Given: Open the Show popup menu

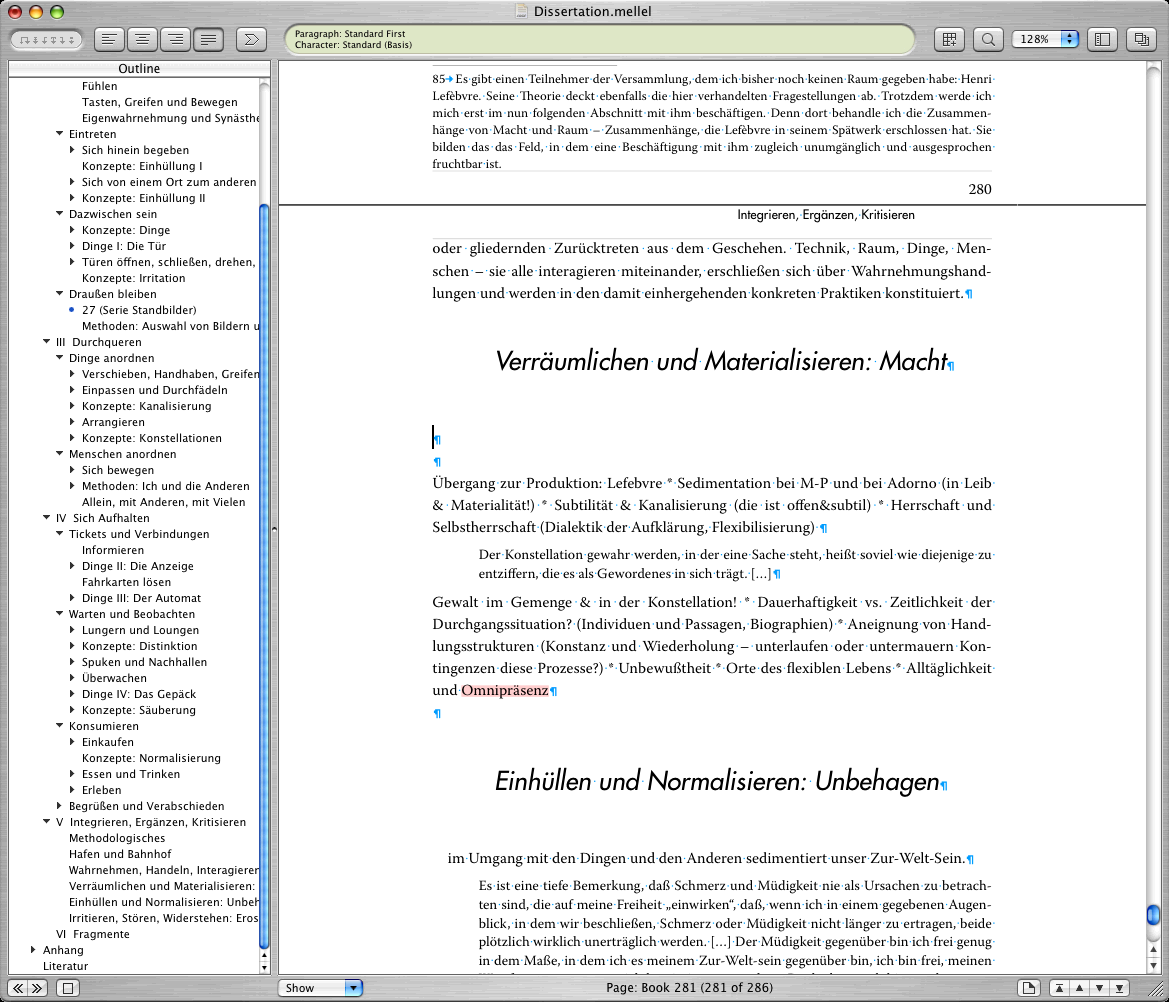Looking at the screenshot, I should pyautogui.click(x=320, y=988).
